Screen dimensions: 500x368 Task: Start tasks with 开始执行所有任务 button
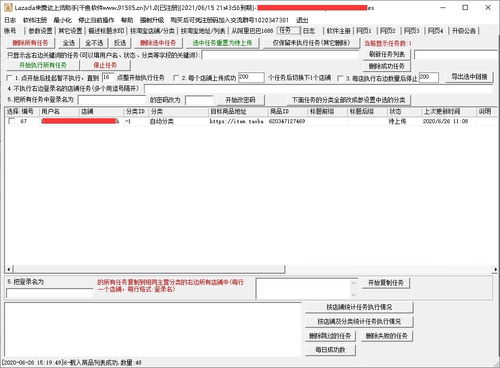tap(43, 65)
